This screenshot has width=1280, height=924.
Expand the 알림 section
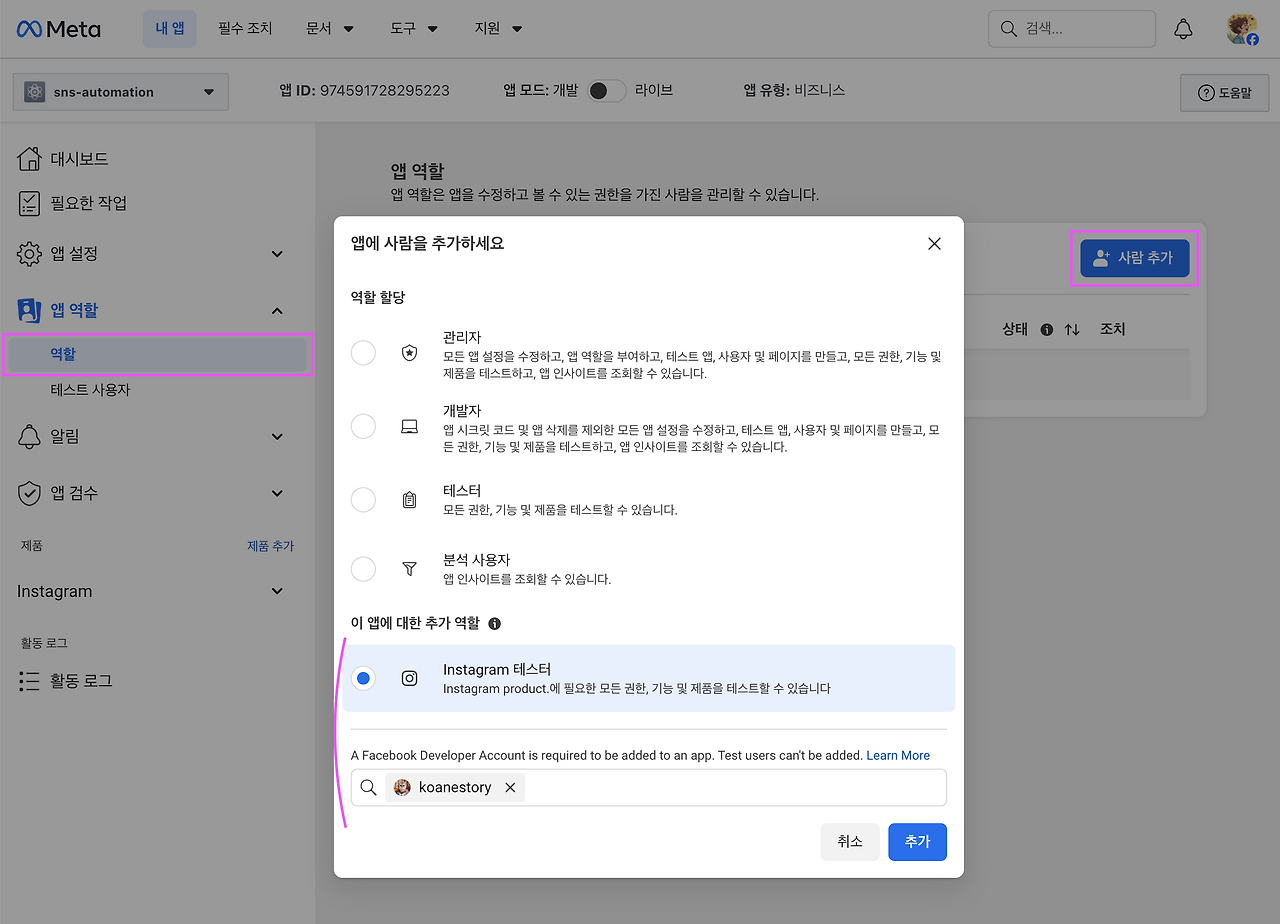(x=278, y=437)
